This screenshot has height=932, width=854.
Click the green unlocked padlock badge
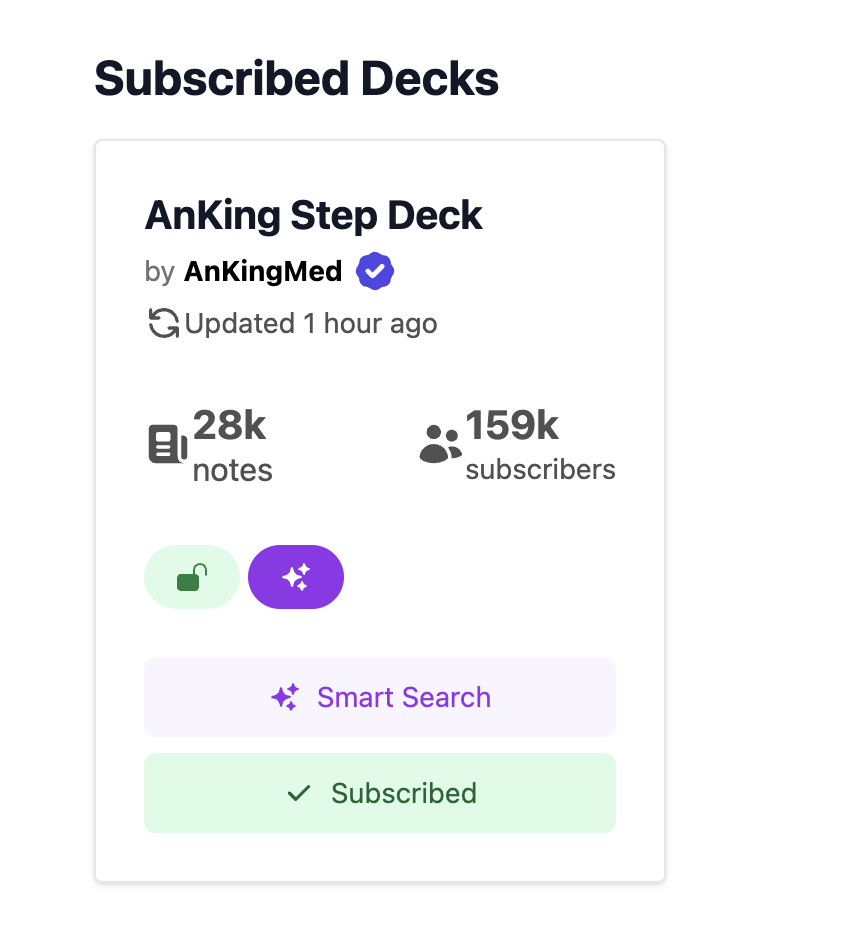click(192, 577)
